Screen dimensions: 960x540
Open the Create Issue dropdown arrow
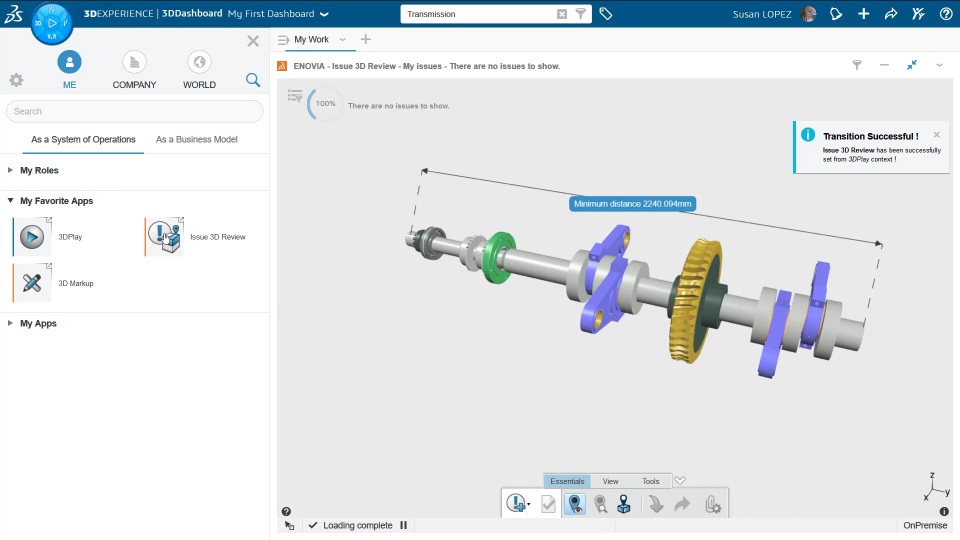coord(529,505)
